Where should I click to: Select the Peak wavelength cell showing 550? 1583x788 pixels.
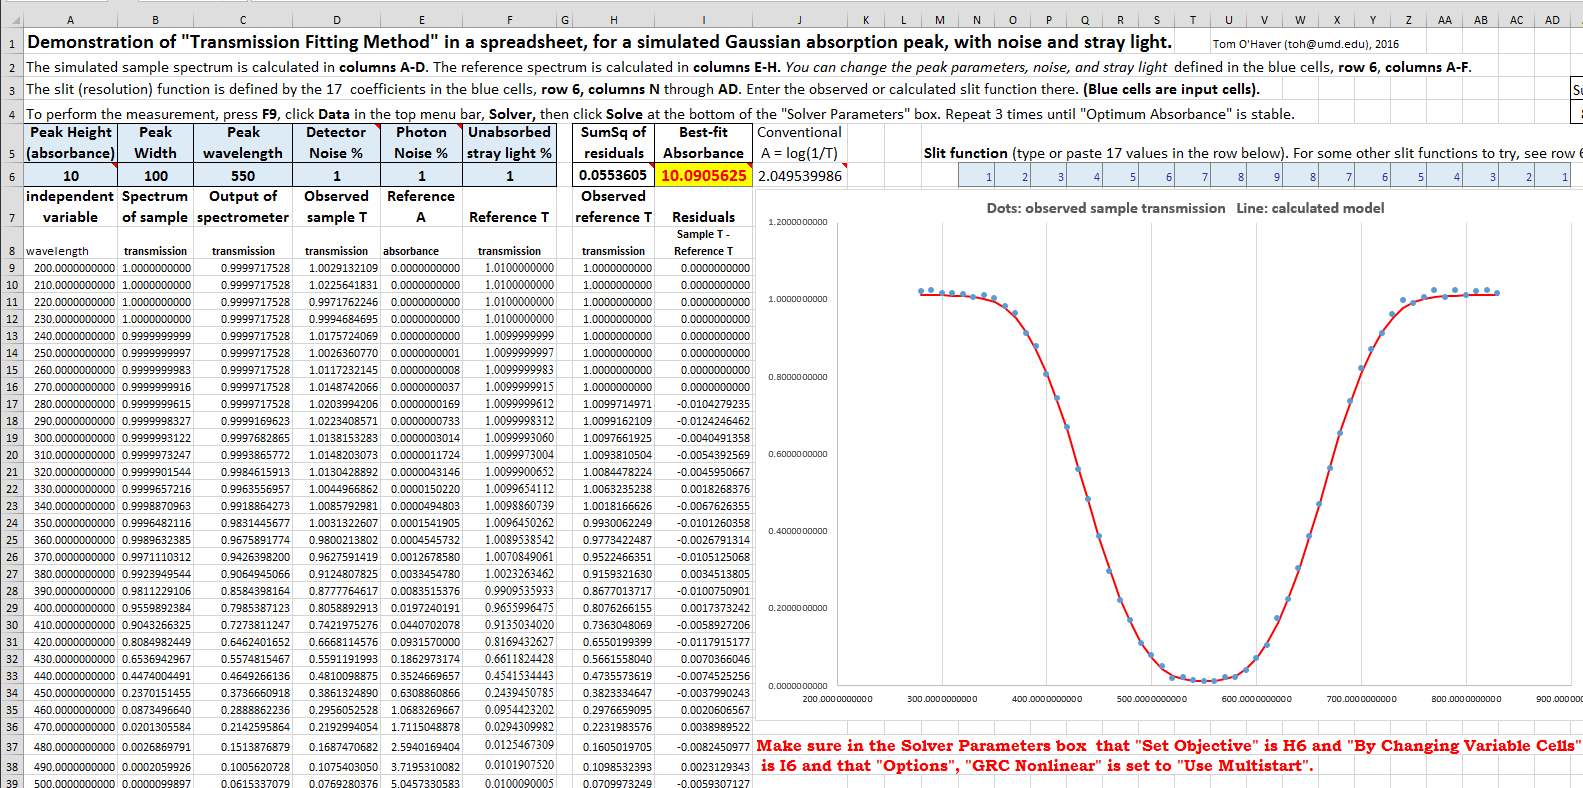pos(243,176)
